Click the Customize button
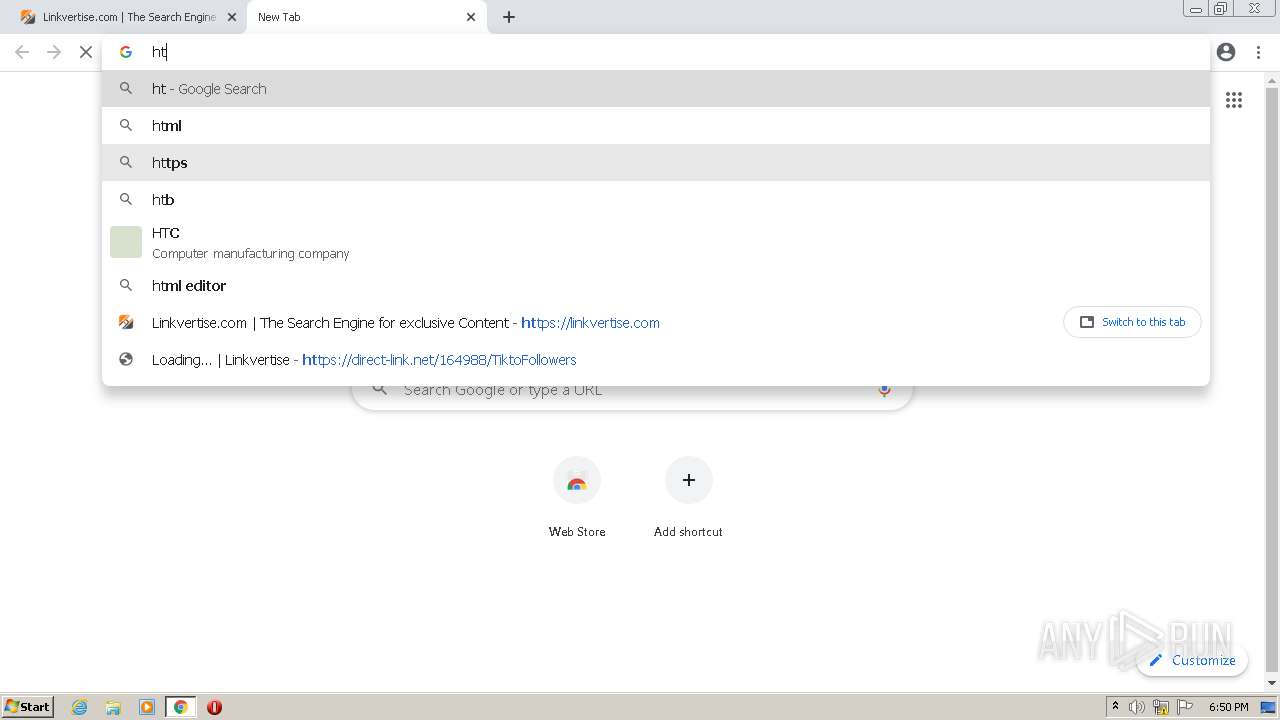Viewport: 1280px width, 720px height. coord(1193,660)
